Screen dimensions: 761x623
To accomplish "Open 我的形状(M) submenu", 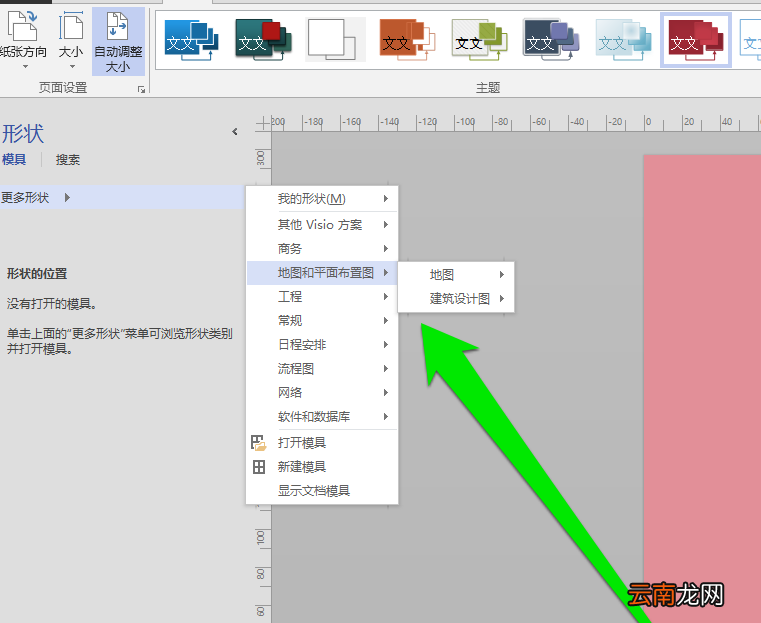I will tap(322, 198).
